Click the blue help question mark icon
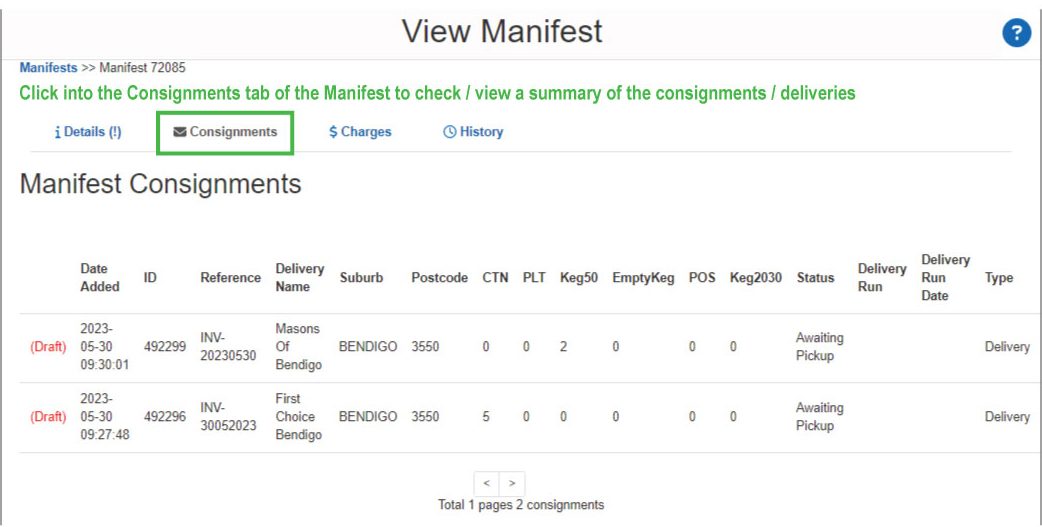1042x527 pixels. point(1016,33)
